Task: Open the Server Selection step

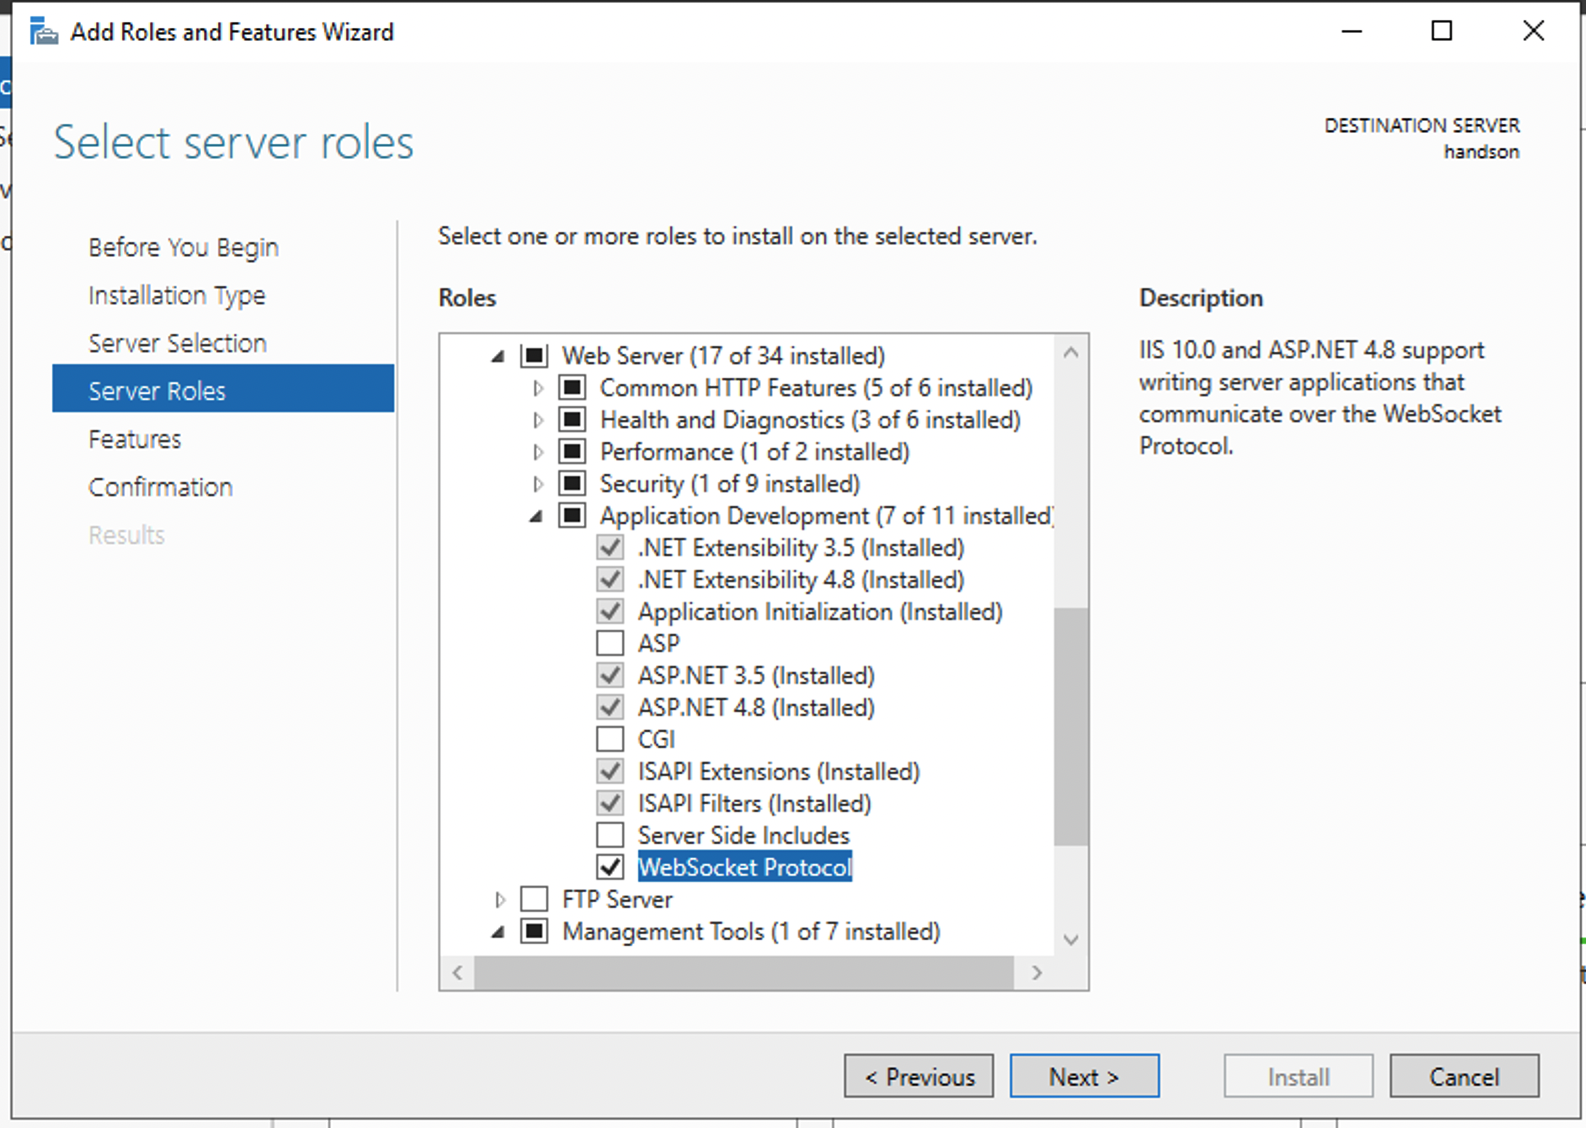Action: pos(177,343)
